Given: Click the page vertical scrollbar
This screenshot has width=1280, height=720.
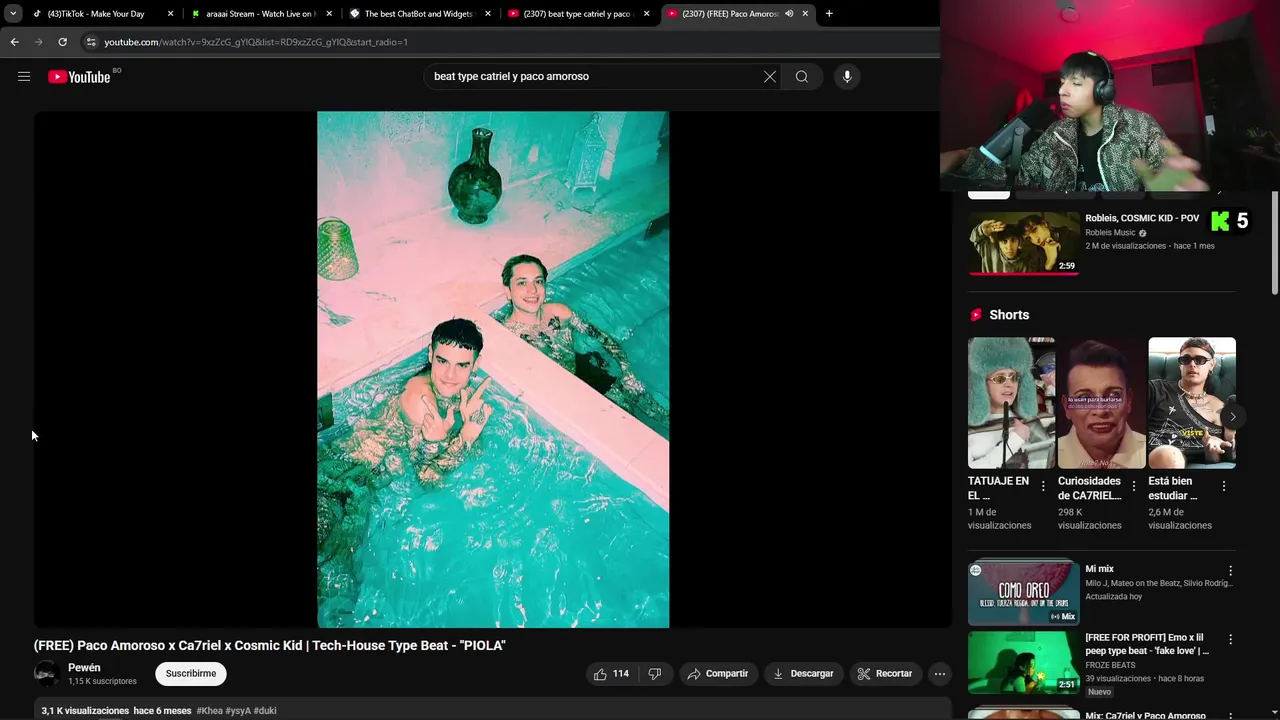Looking at the screenshot, I should [x=1274, y=245].
